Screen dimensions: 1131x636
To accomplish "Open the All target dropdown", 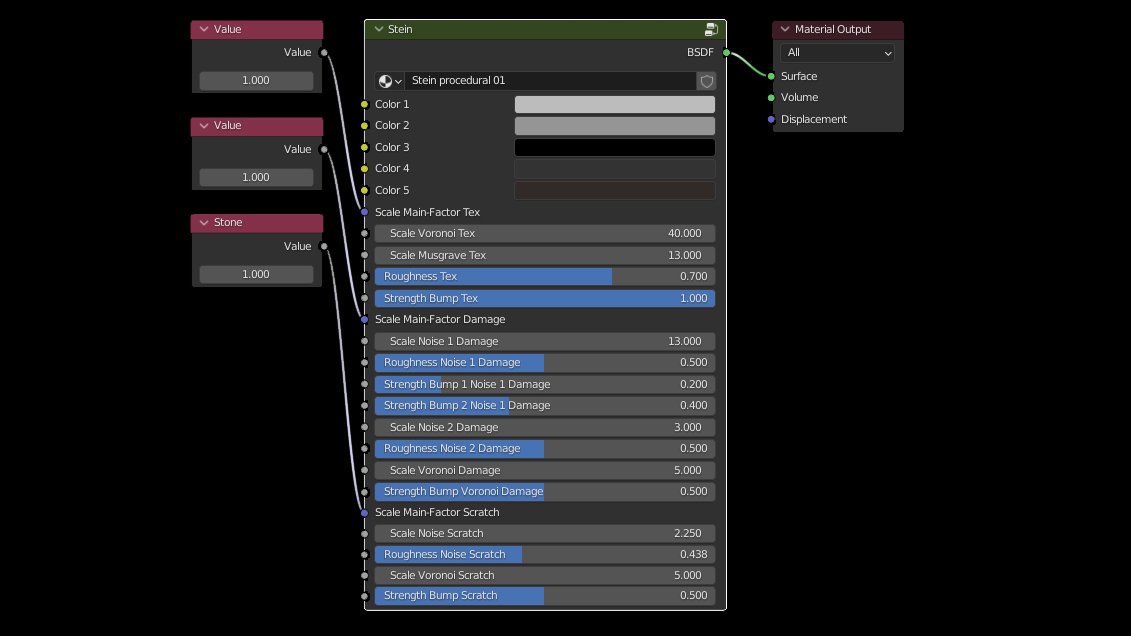I will [838, 53].
